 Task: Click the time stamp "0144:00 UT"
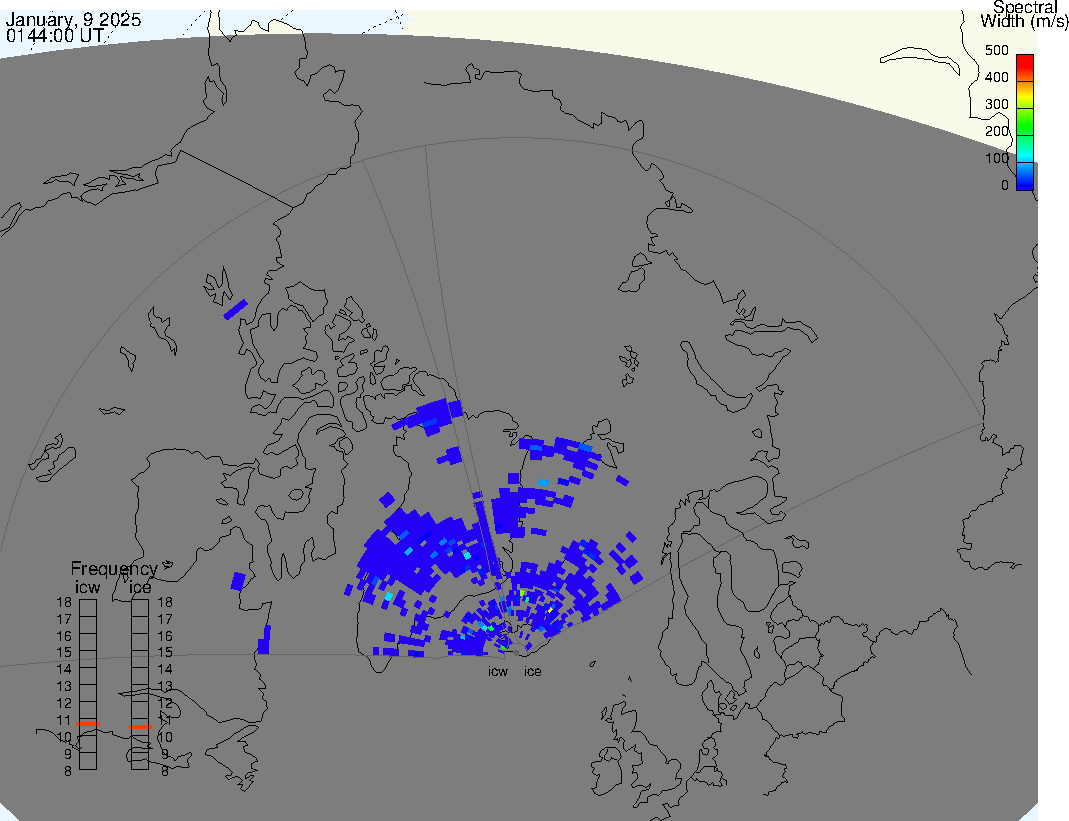click(55, 35)
